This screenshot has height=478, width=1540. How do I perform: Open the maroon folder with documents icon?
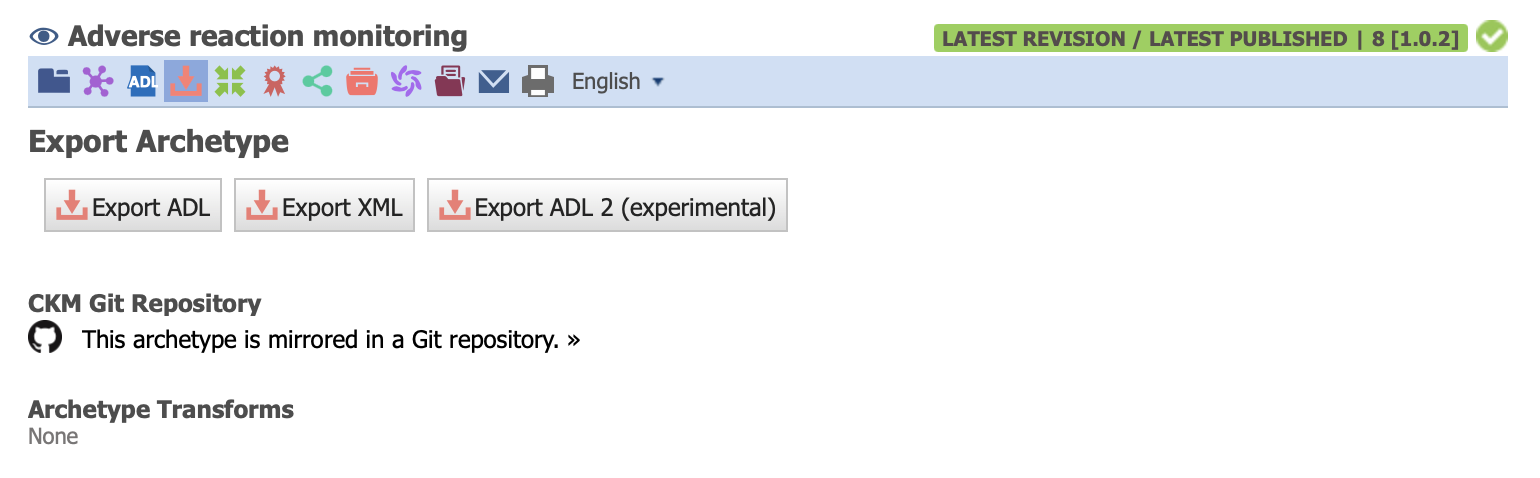[450, 81]
